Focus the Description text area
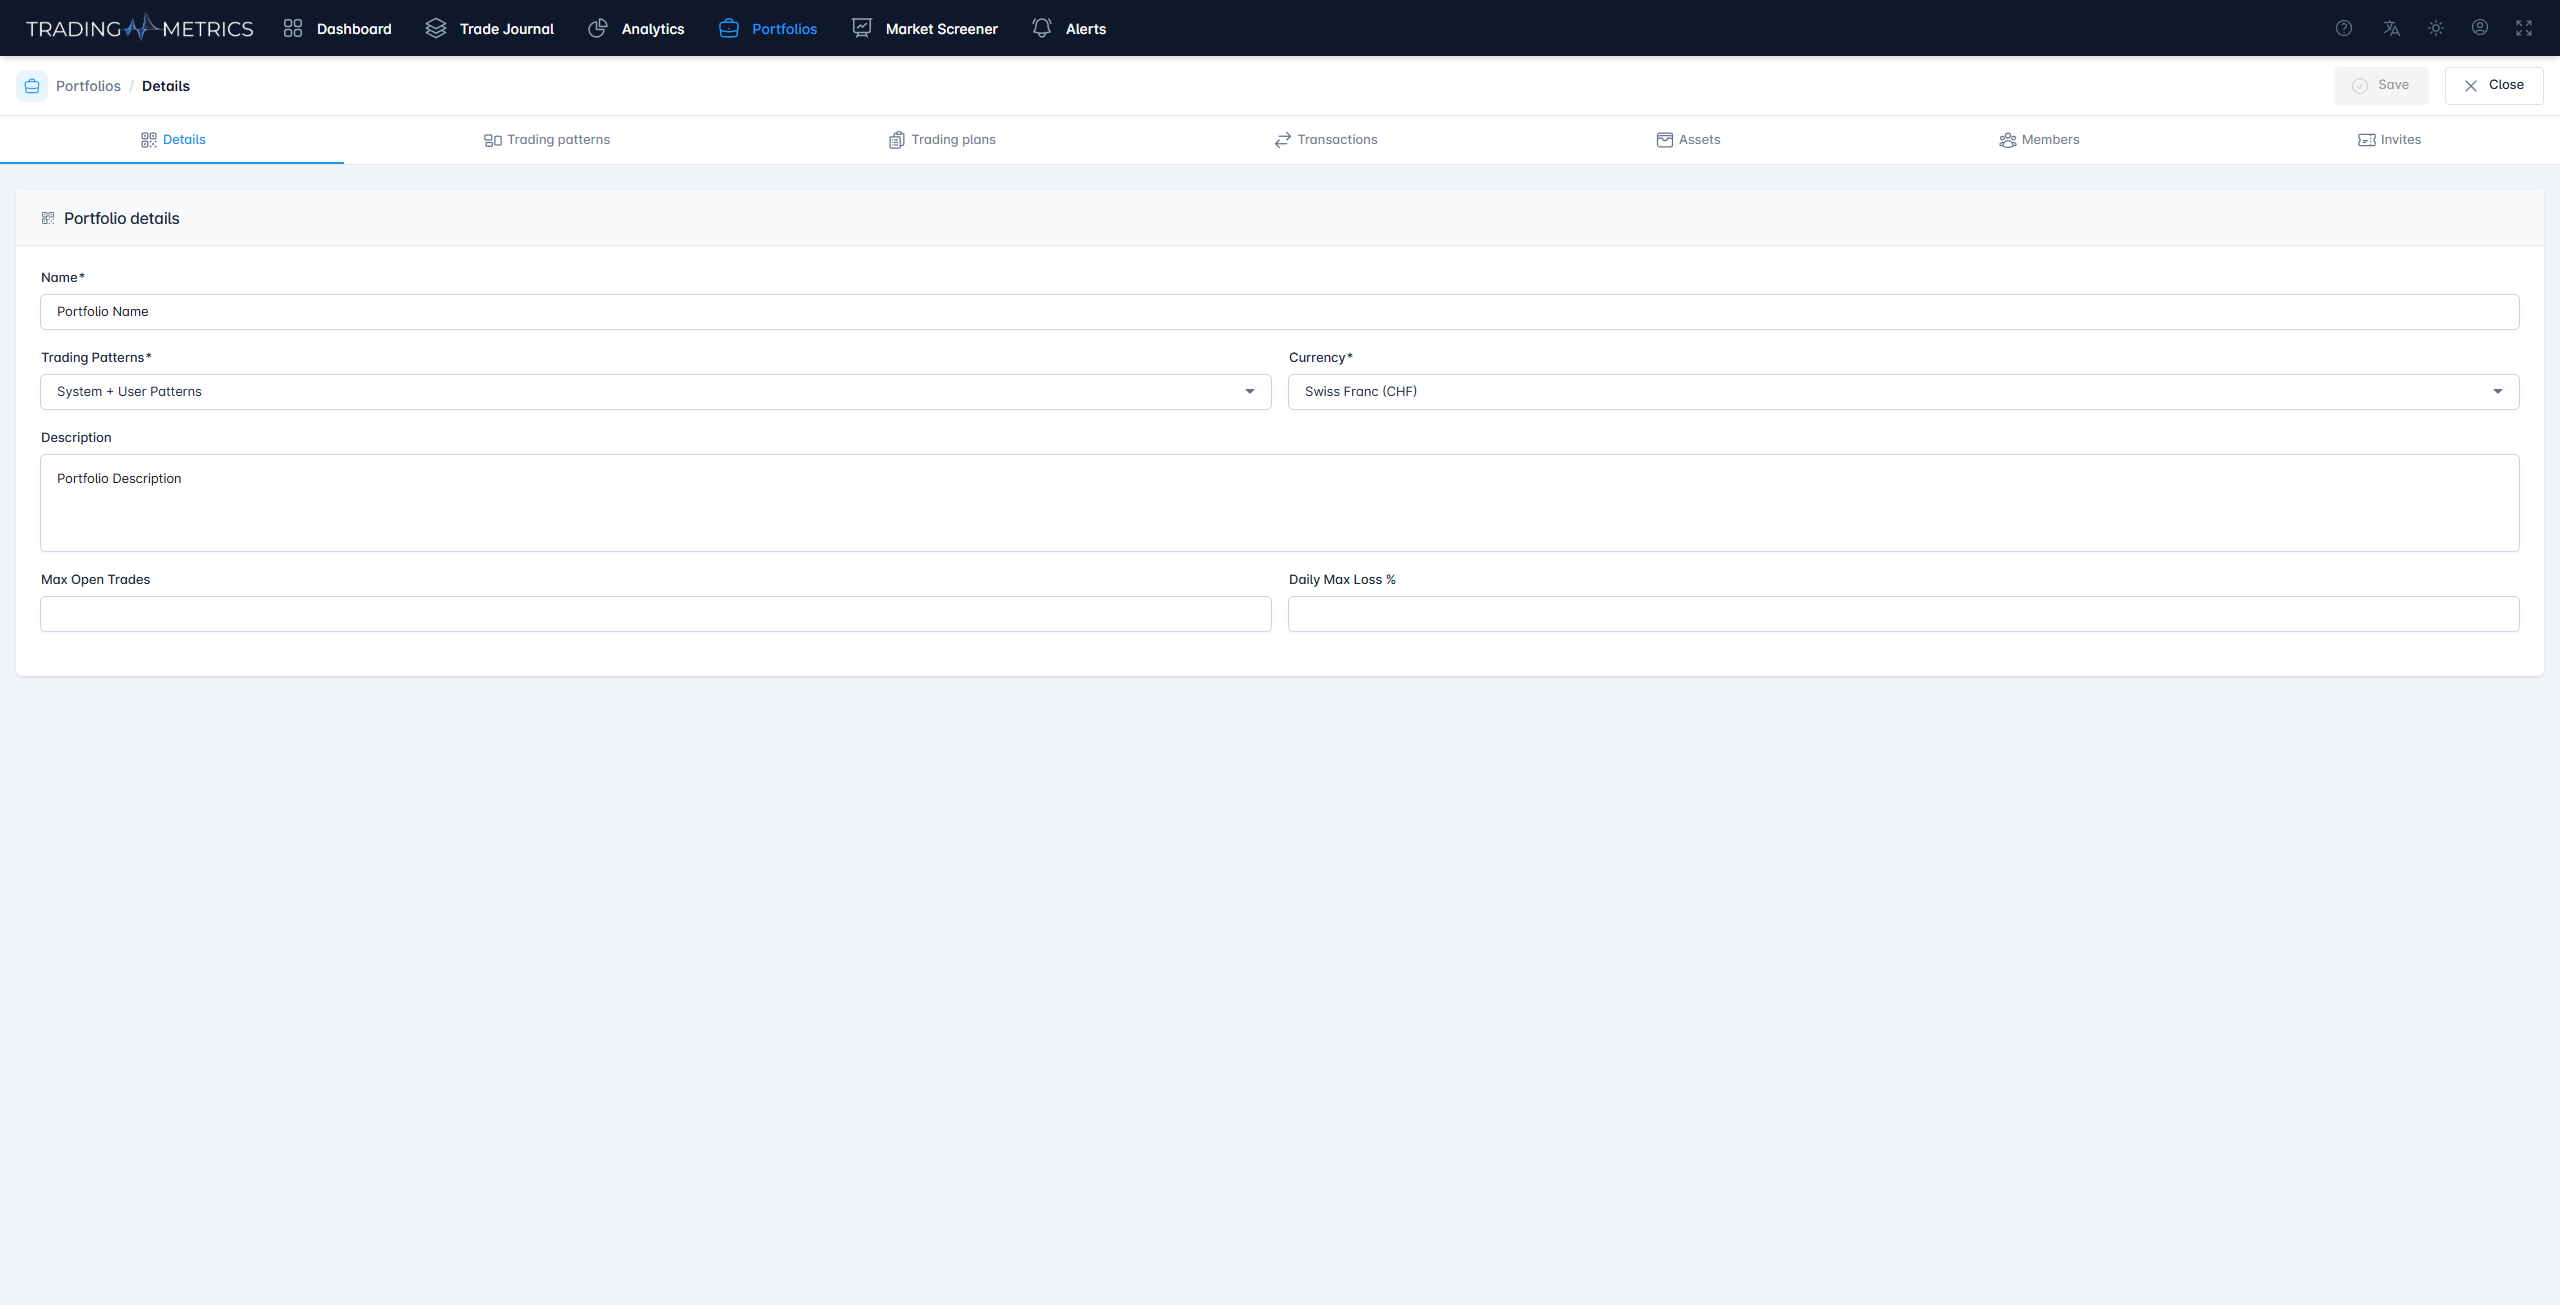This screenshot has height=1305, width=2560. (x=1280, y=503)
